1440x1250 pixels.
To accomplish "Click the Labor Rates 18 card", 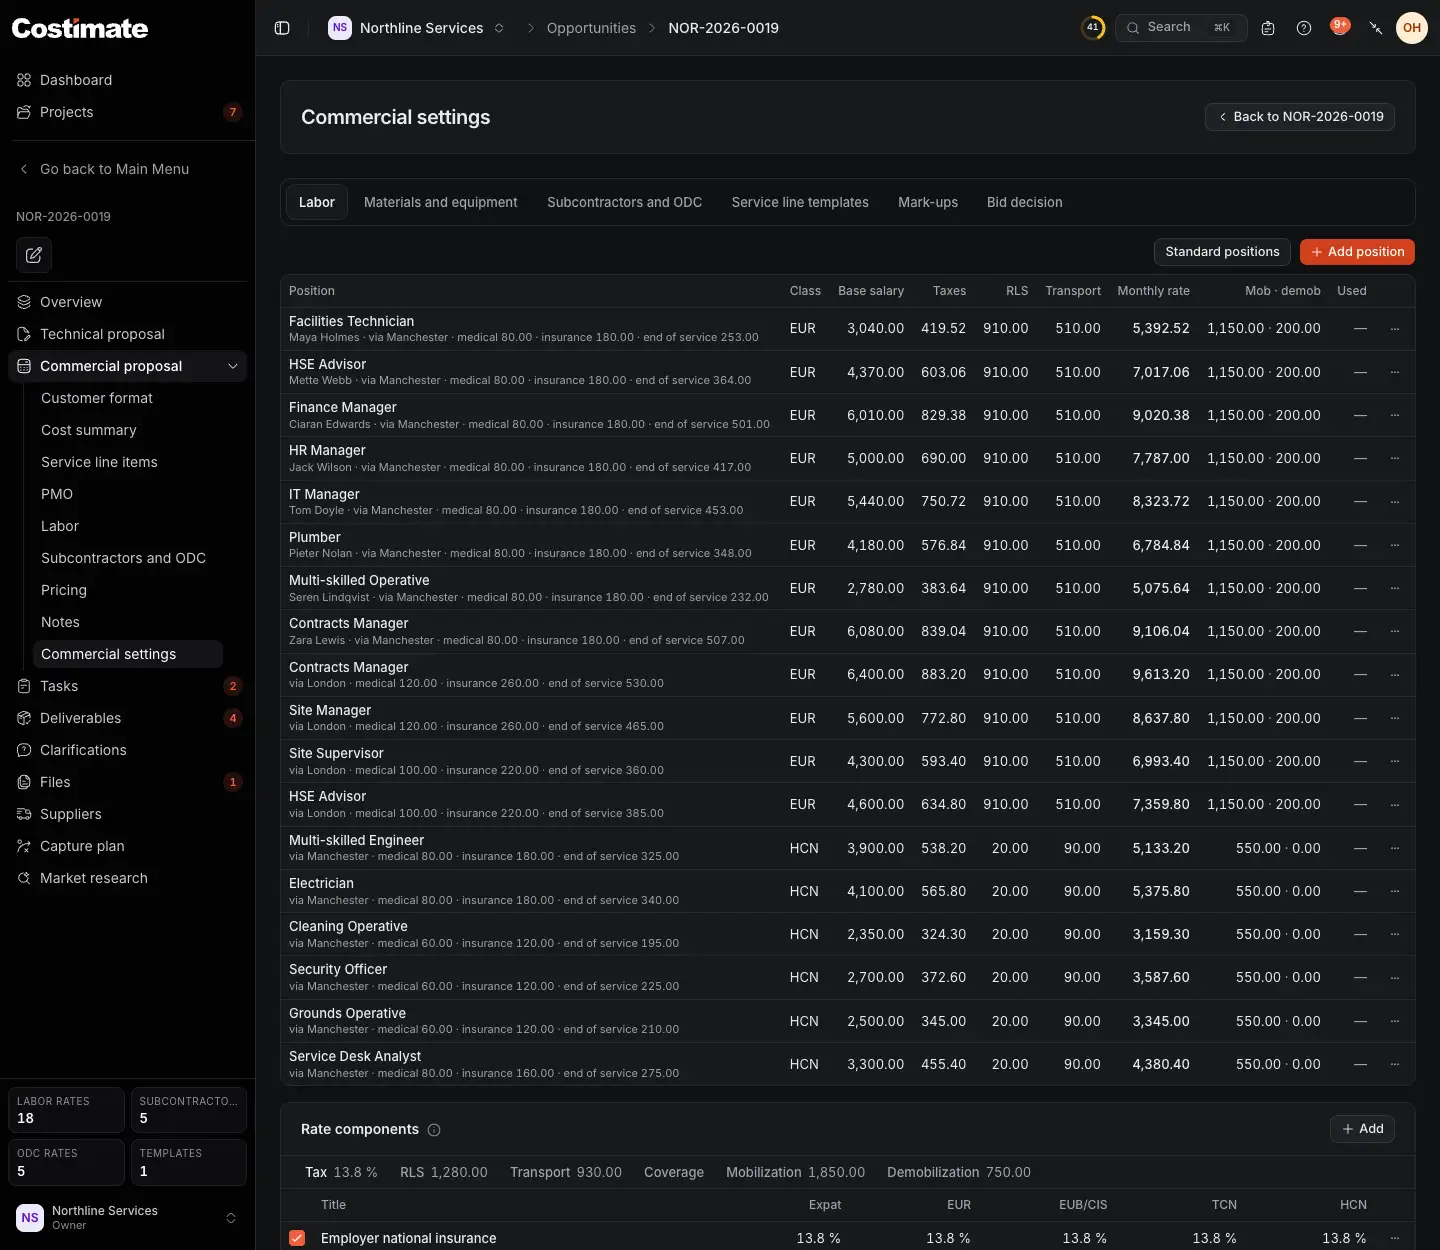I will pos(66,1110).
